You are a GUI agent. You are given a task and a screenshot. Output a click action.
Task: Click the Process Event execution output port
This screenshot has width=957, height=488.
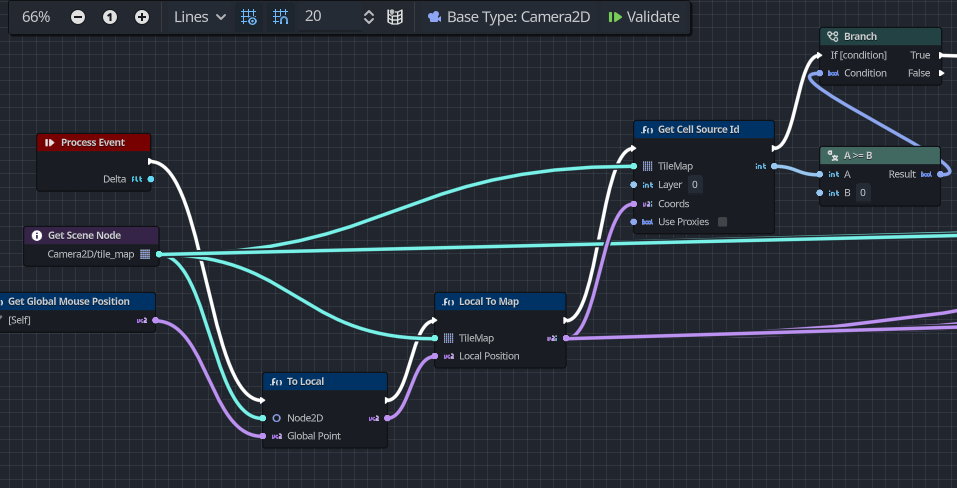151,162
